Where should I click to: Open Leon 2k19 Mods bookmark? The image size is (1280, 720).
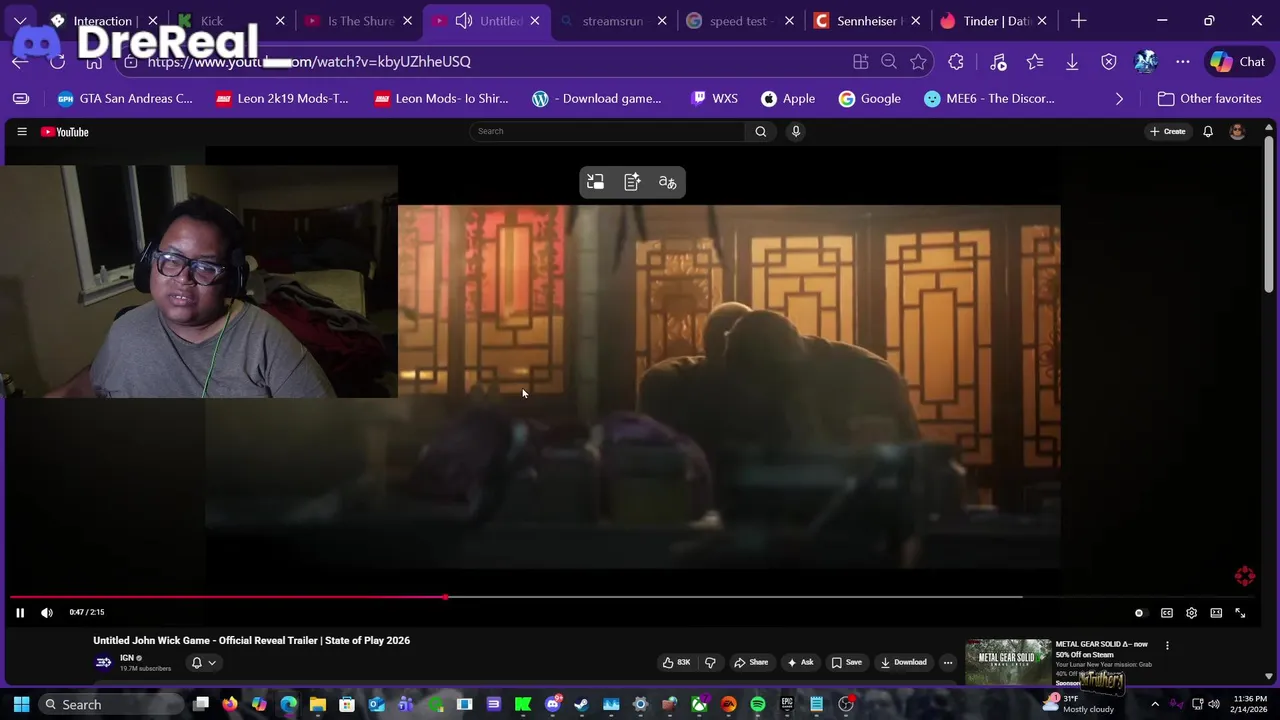pyautogui.click(x=282, y=99)
